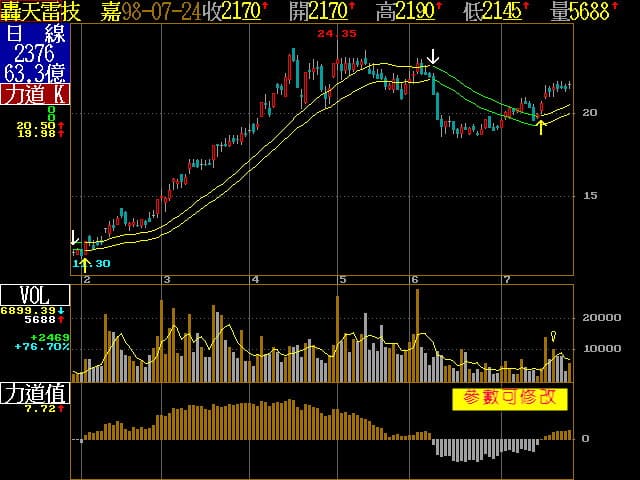
Task: Select the 力道 K indicator label
Action: pos(35,94)
